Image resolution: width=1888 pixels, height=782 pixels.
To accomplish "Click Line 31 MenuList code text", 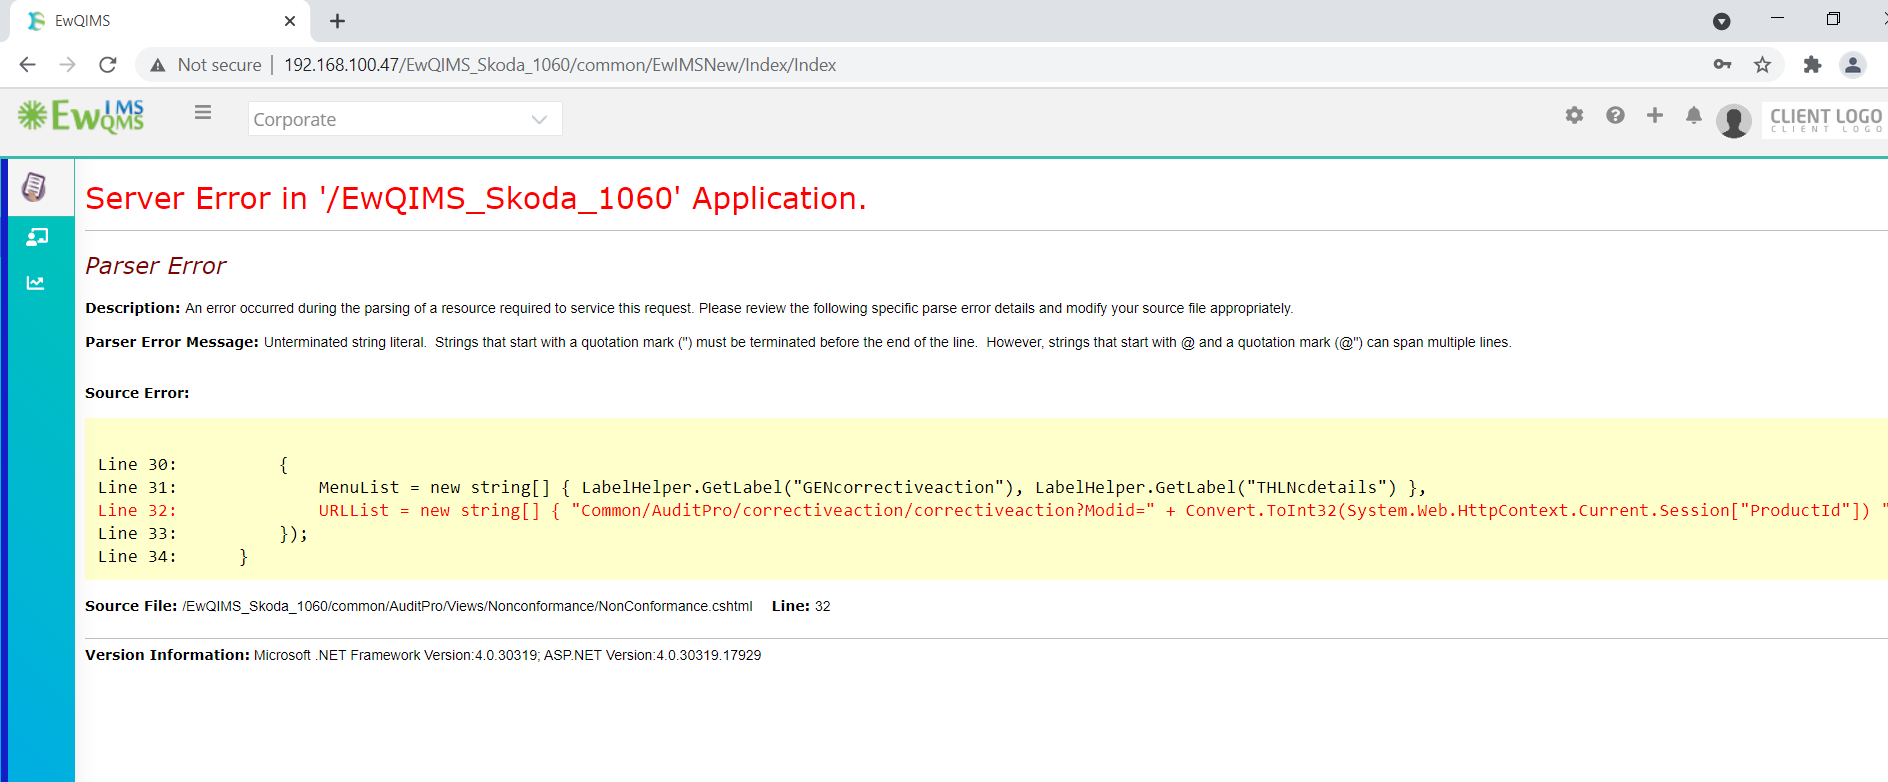I will (x=872, y=487).
